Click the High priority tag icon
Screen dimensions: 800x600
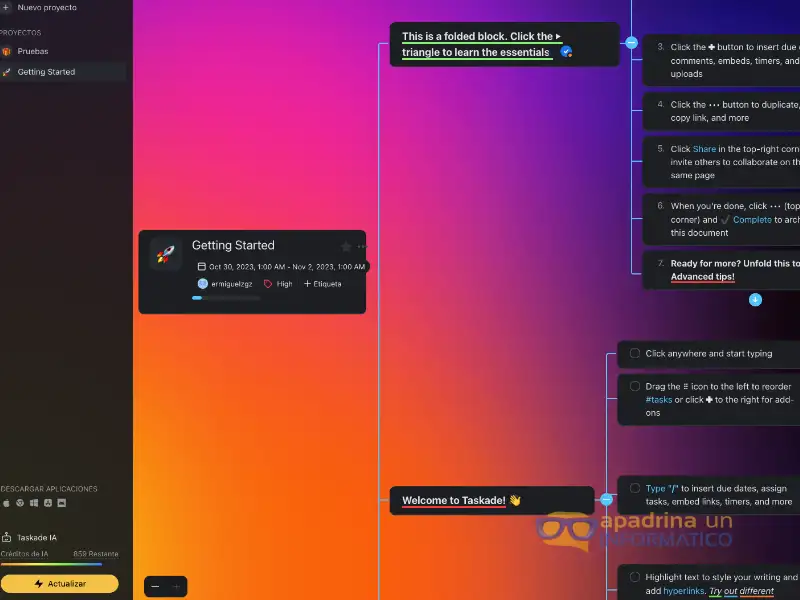(268, 284)
